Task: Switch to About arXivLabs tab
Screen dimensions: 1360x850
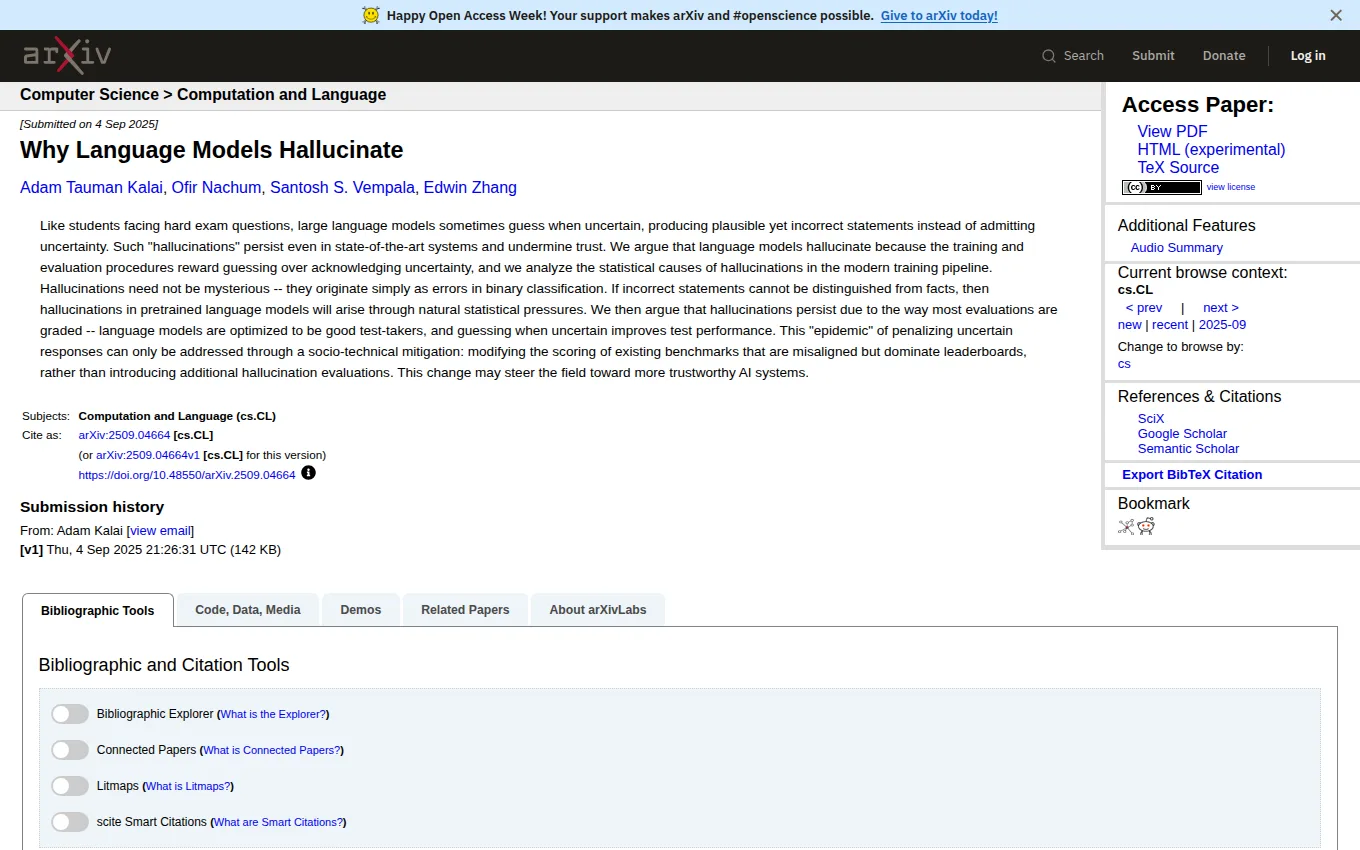Action: [598, 610]
